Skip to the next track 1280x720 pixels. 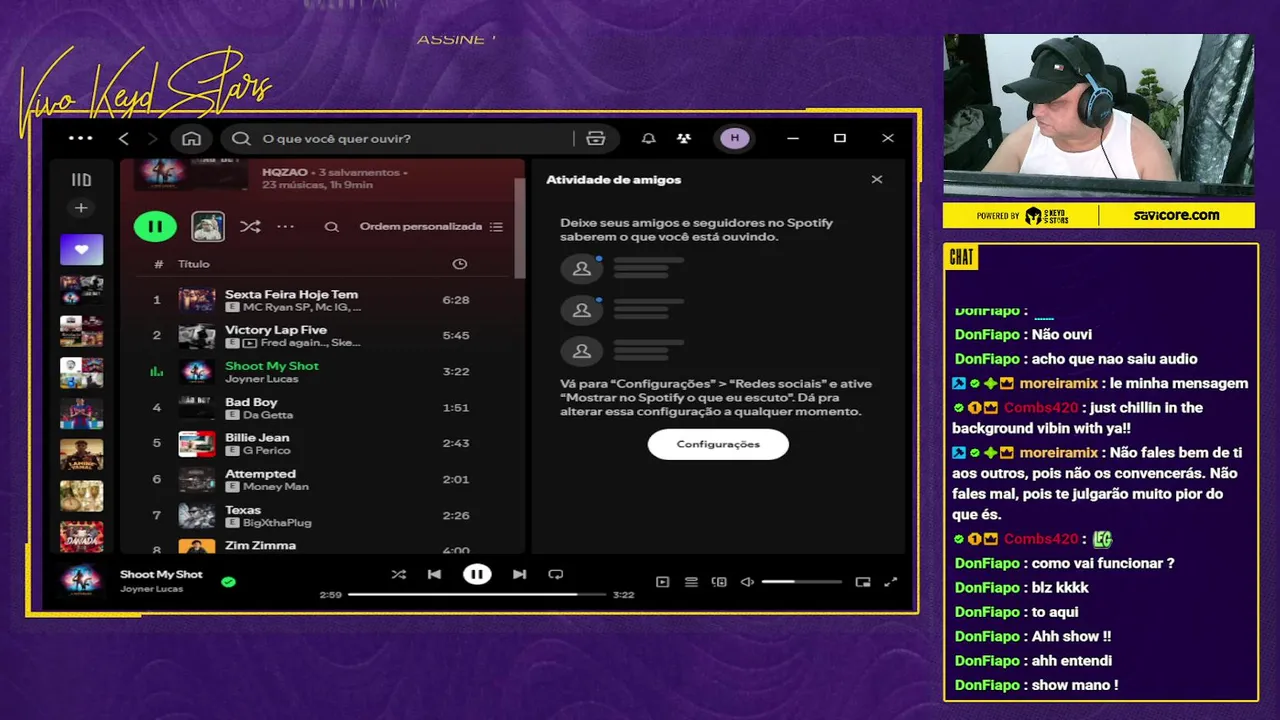coord(519,574)
